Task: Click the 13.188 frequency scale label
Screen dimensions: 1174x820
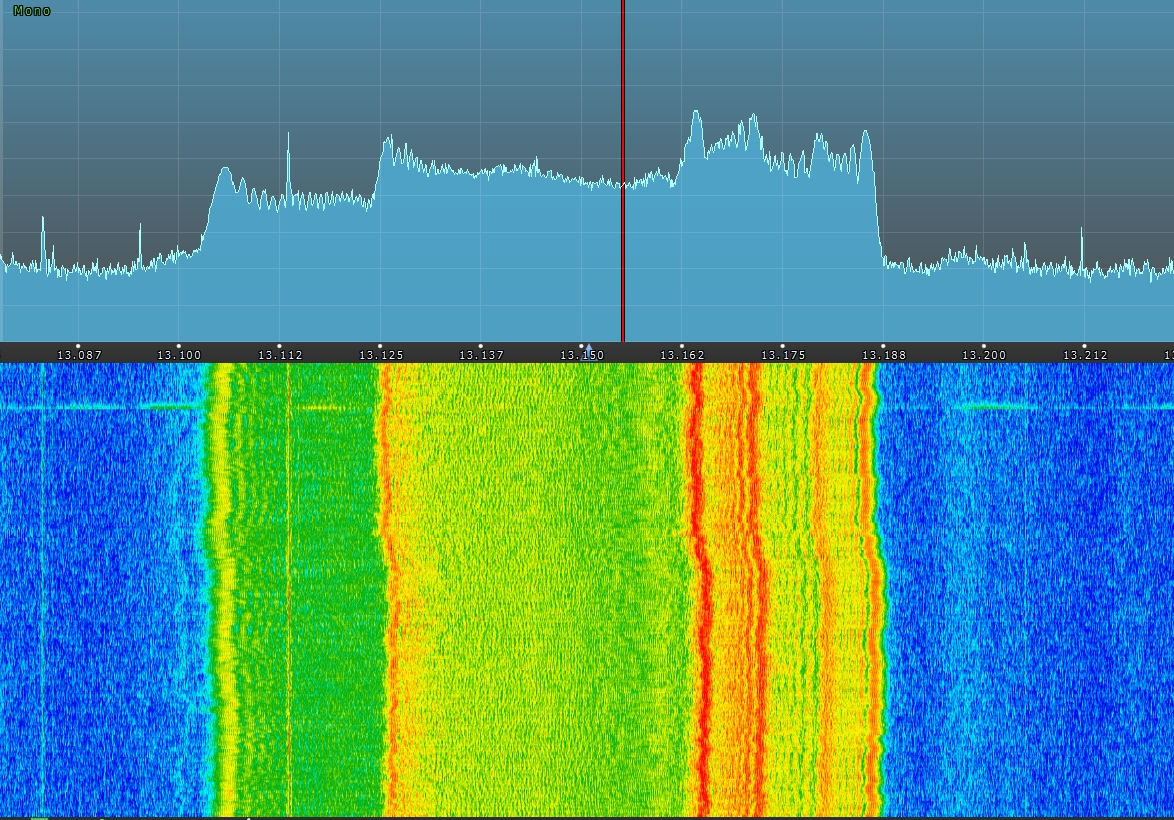Action: click(884, 355)
